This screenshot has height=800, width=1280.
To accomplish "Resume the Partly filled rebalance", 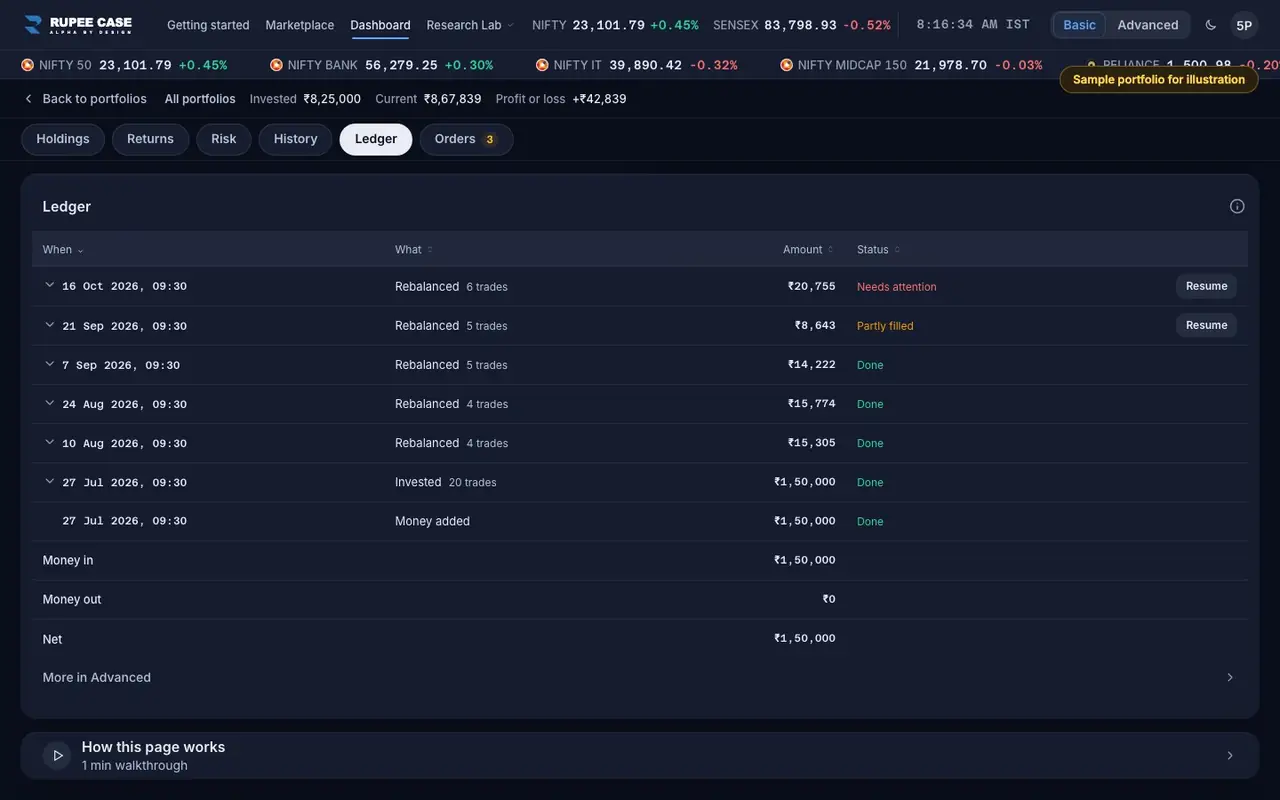I will (1206, 325).
